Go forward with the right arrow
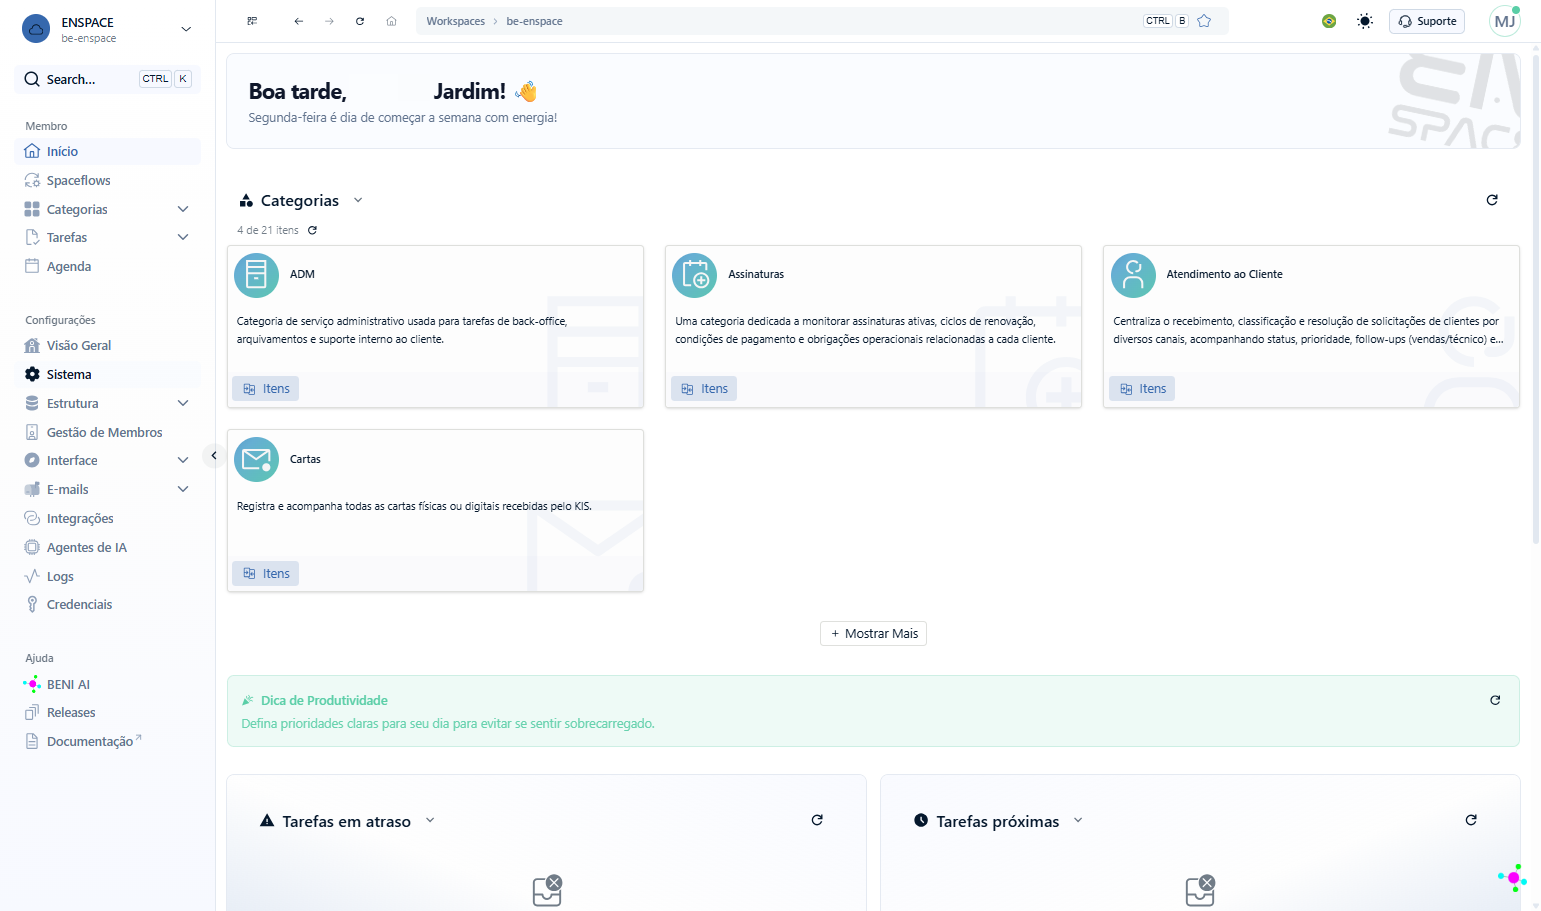The height and width of the screenshot is (911, 1541). [329, 21]
